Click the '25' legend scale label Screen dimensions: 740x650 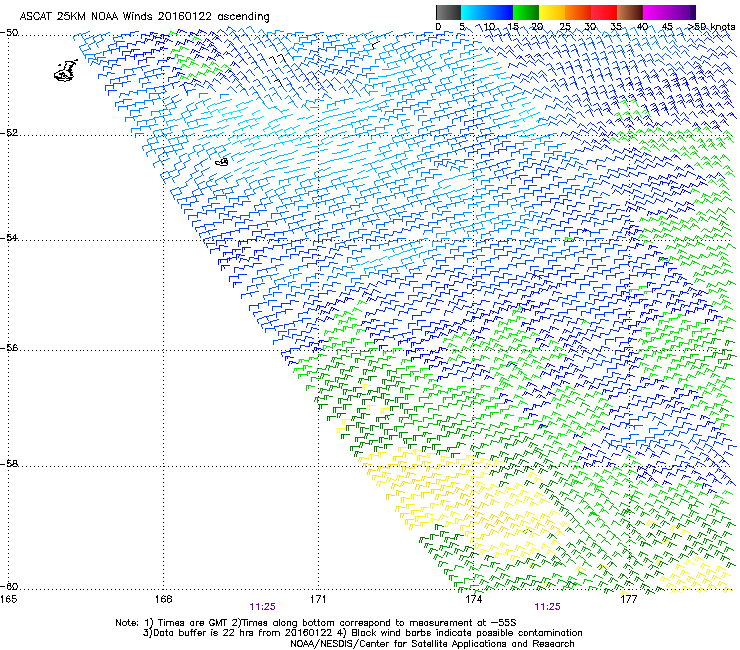point(565,27)
